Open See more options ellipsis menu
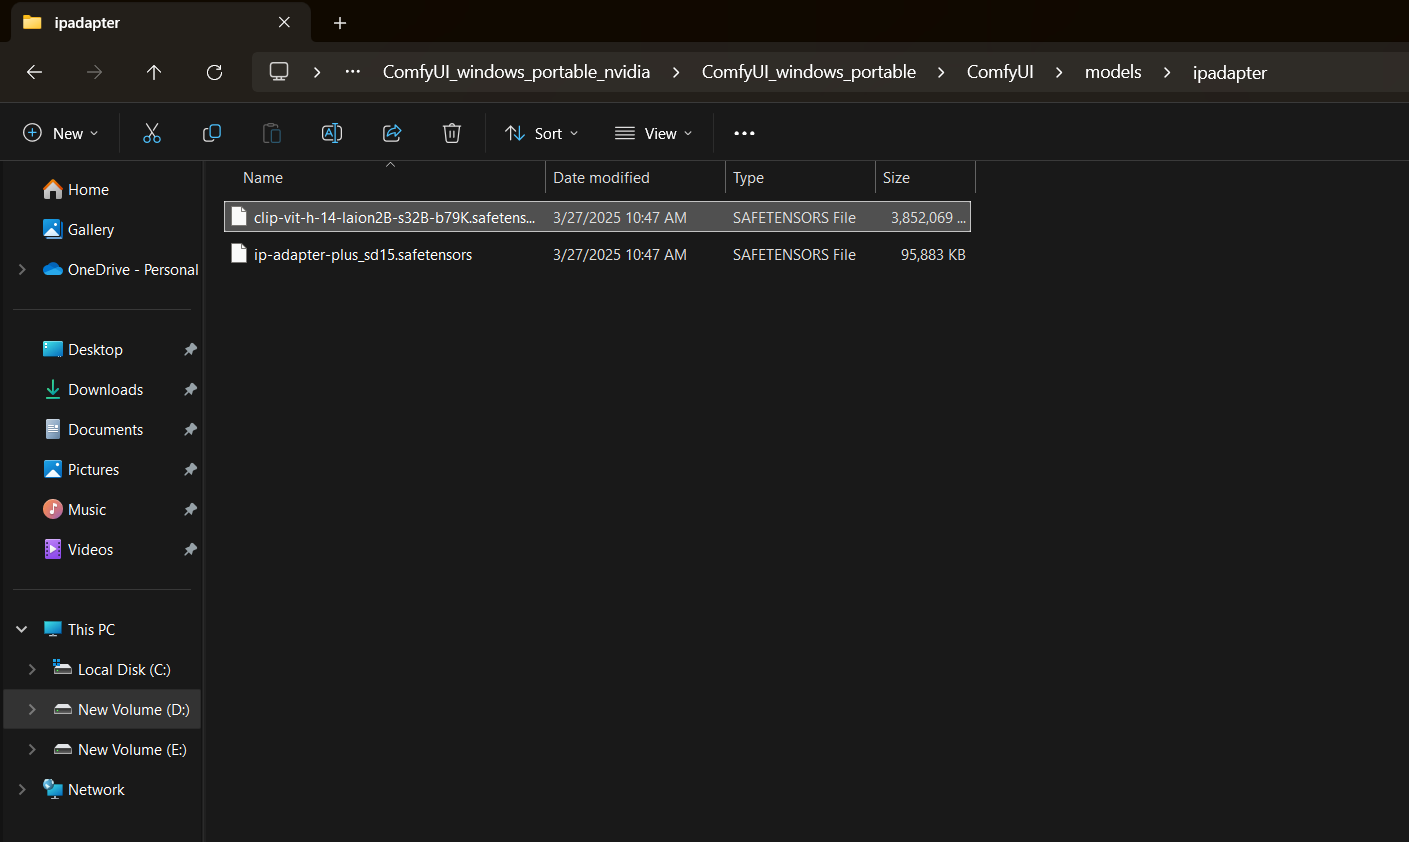1409x842 pixels. 744,133
